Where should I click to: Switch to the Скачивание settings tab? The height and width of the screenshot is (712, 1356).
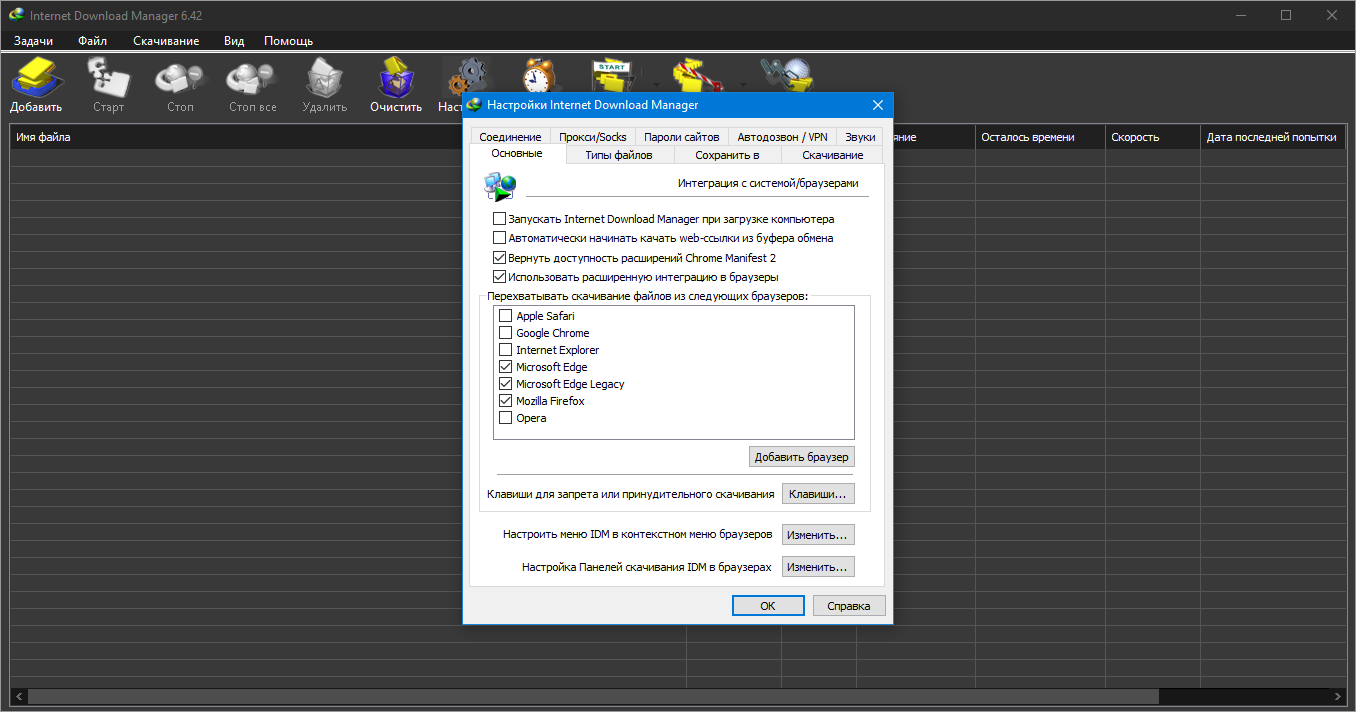tap(832, 155)
